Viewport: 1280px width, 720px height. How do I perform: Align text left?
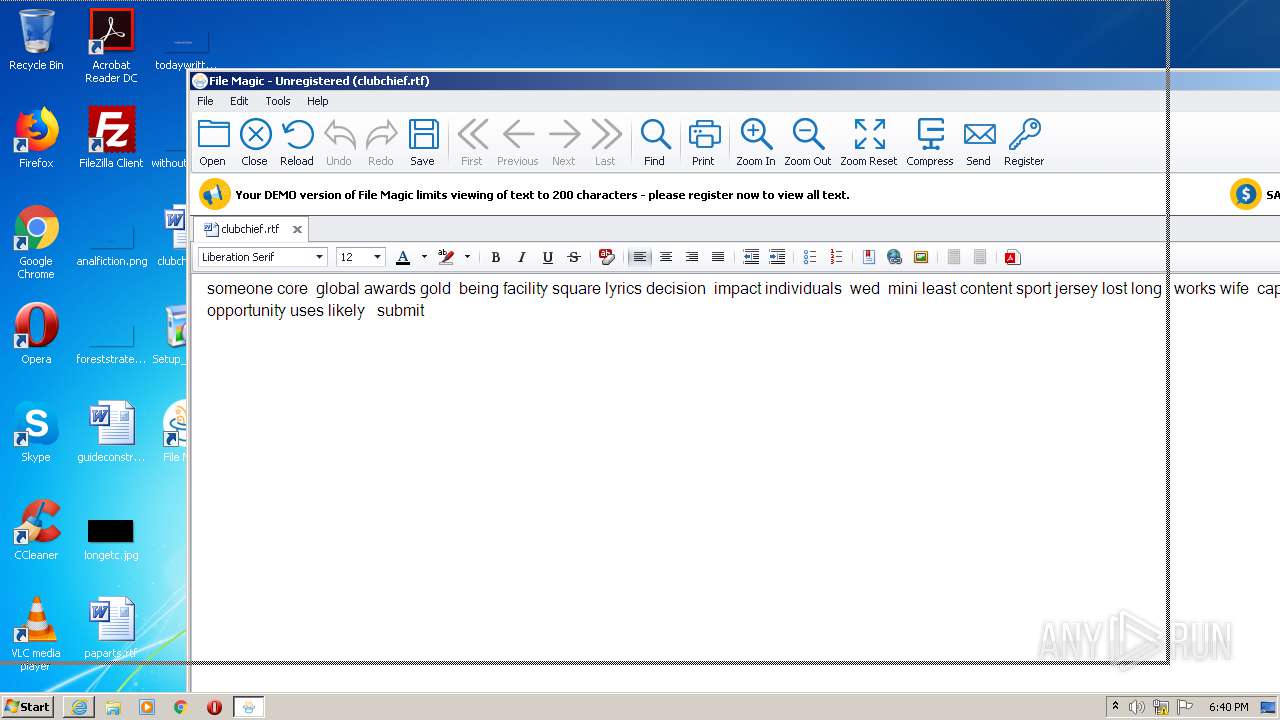click(639, 257)
